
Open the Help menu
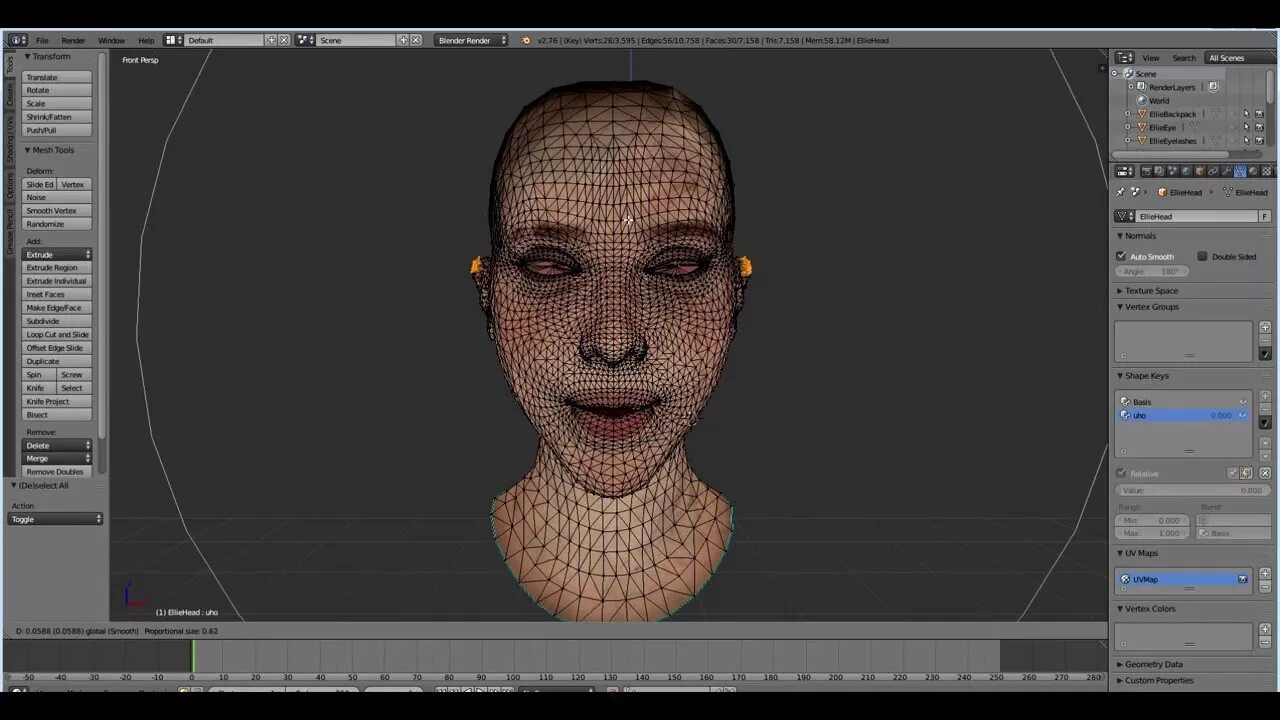click(146, 40)
